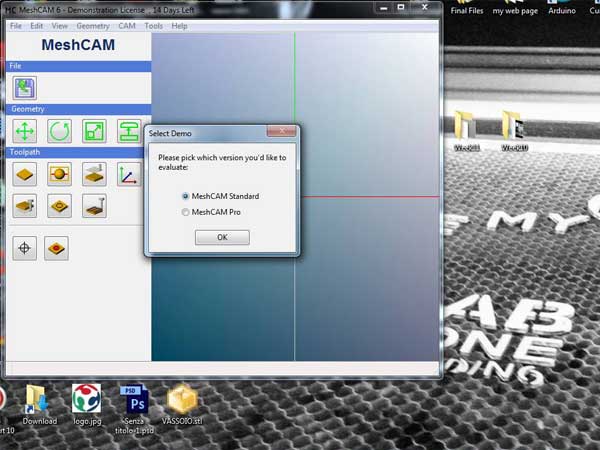Open the CAM menu

tap(127, 26)
